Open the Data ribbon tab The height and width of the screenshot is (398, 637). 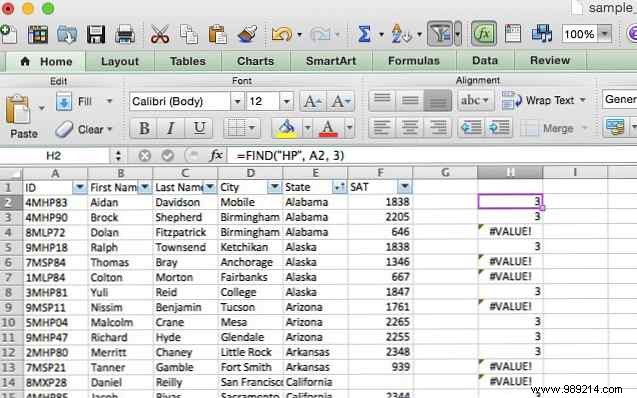pos(485,61)
